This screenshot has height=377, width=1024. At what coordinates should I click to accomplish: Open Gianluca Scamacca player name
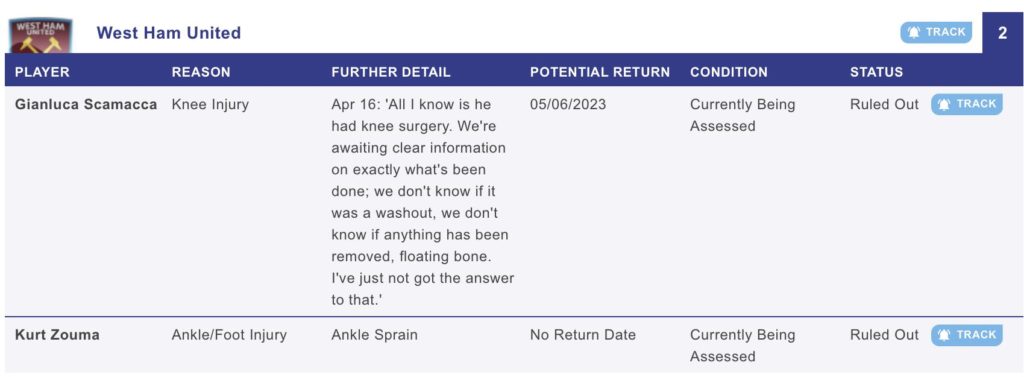coord(86,105)
